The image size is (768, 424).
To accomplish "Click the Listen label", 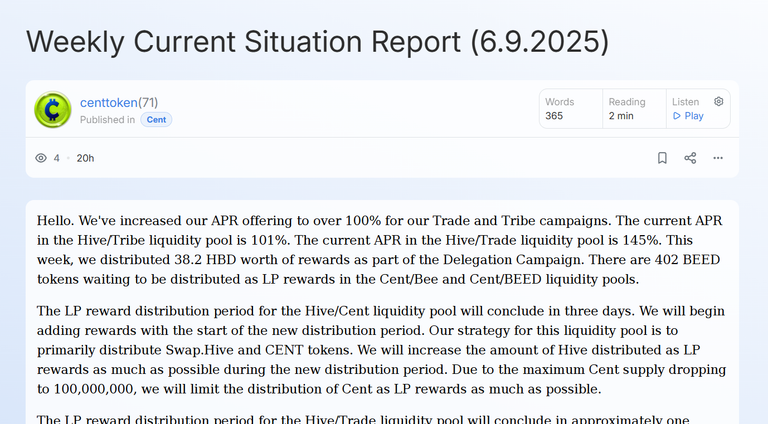I will pyautogui.click(x=685, y=102).
